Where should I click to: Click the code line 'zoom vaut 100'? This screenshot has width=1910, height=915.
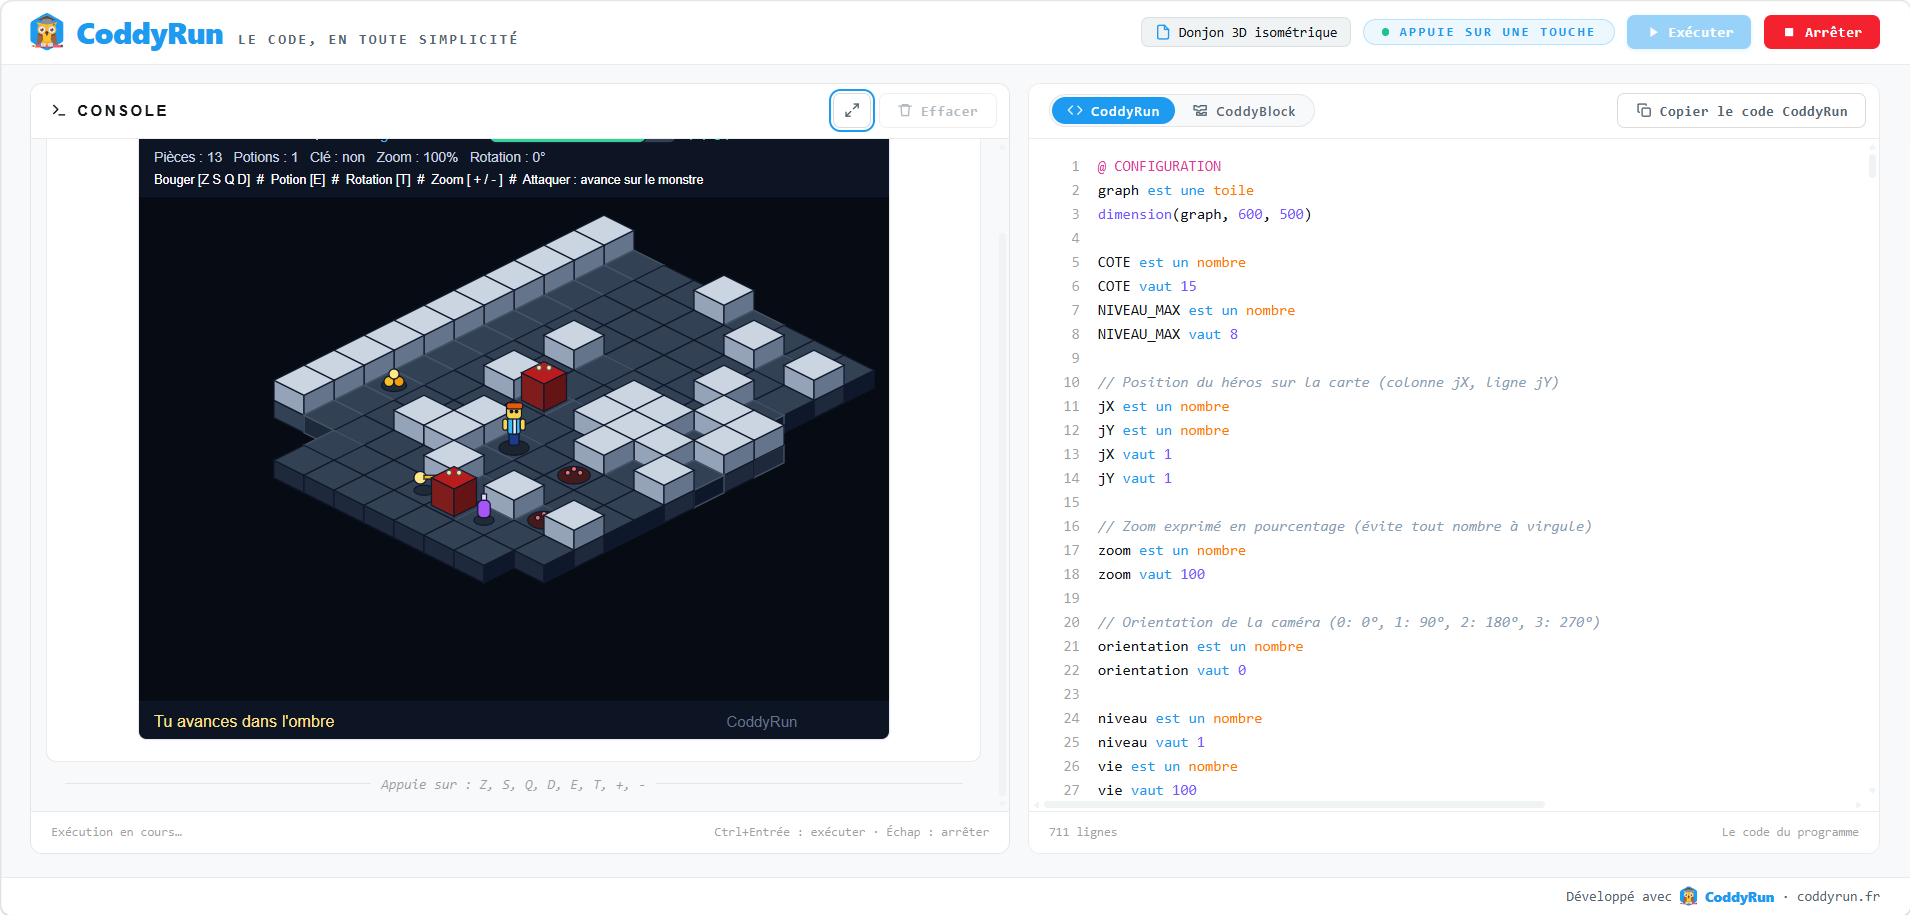1151,574
